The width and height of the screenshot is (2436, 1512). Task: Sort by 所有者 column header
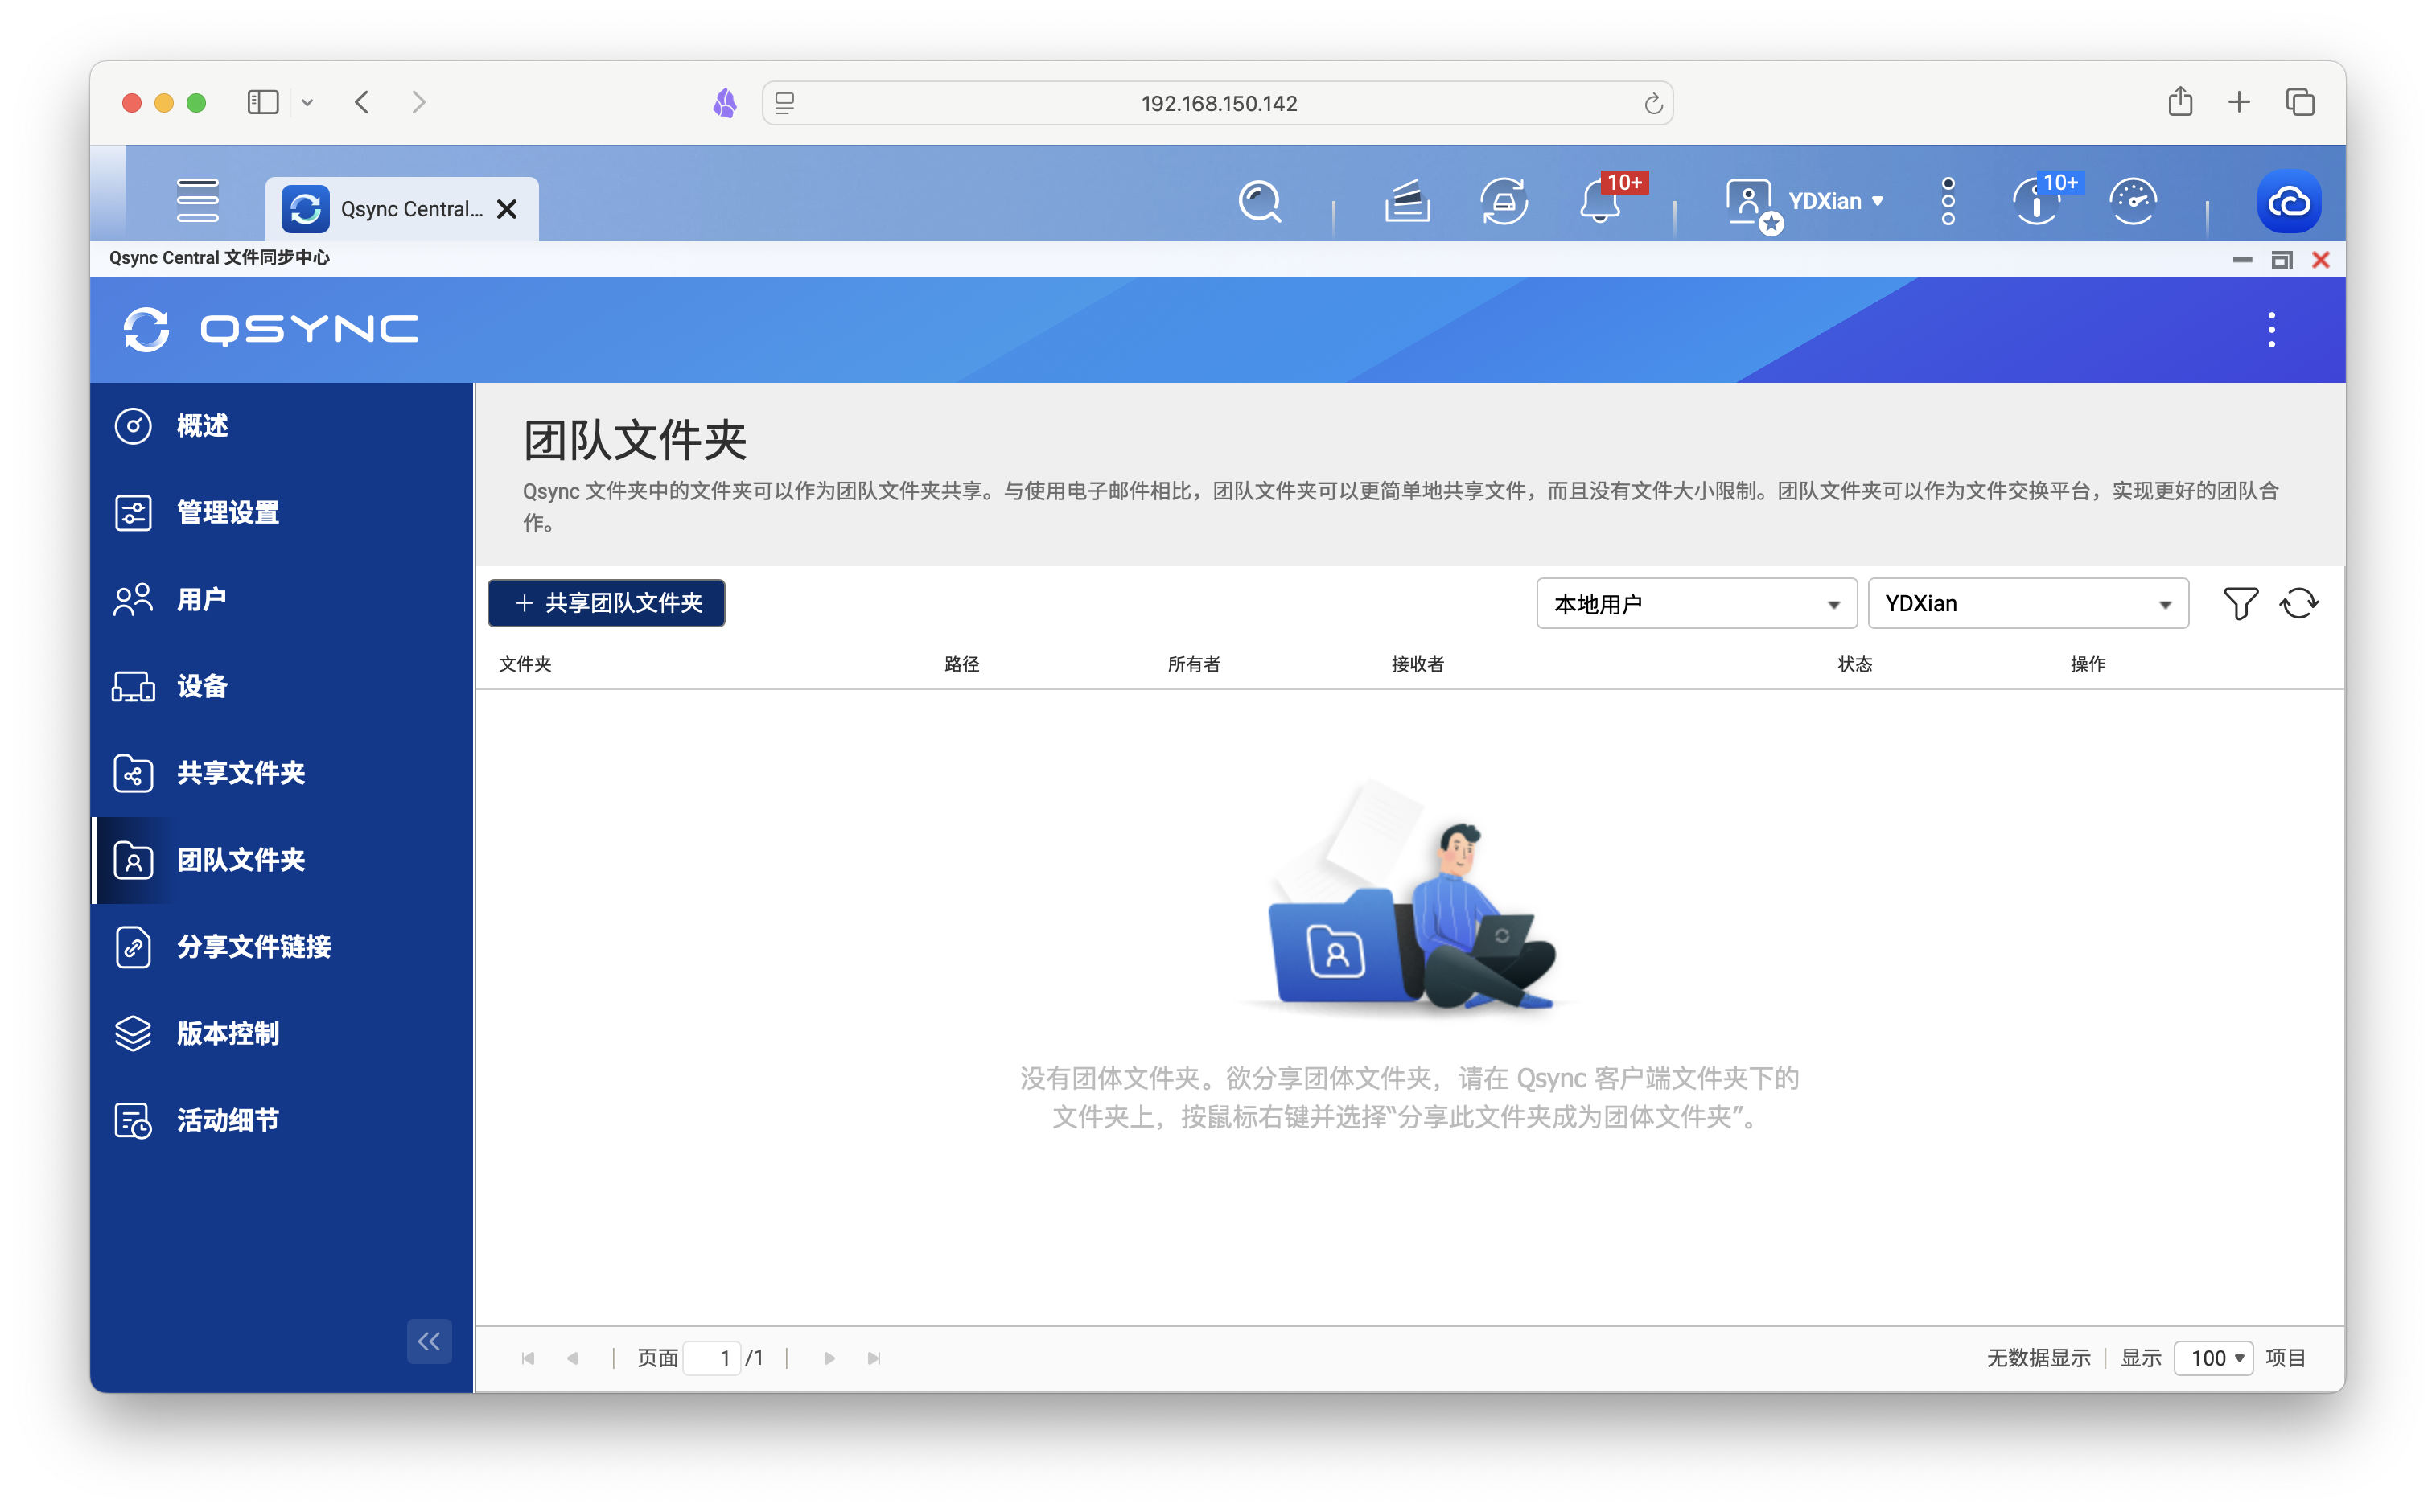tap(1193, 664)
